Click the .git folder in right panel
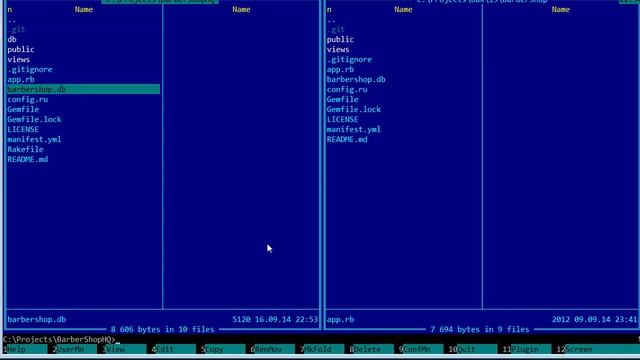The image size is (640, 360). click(336, 29)
